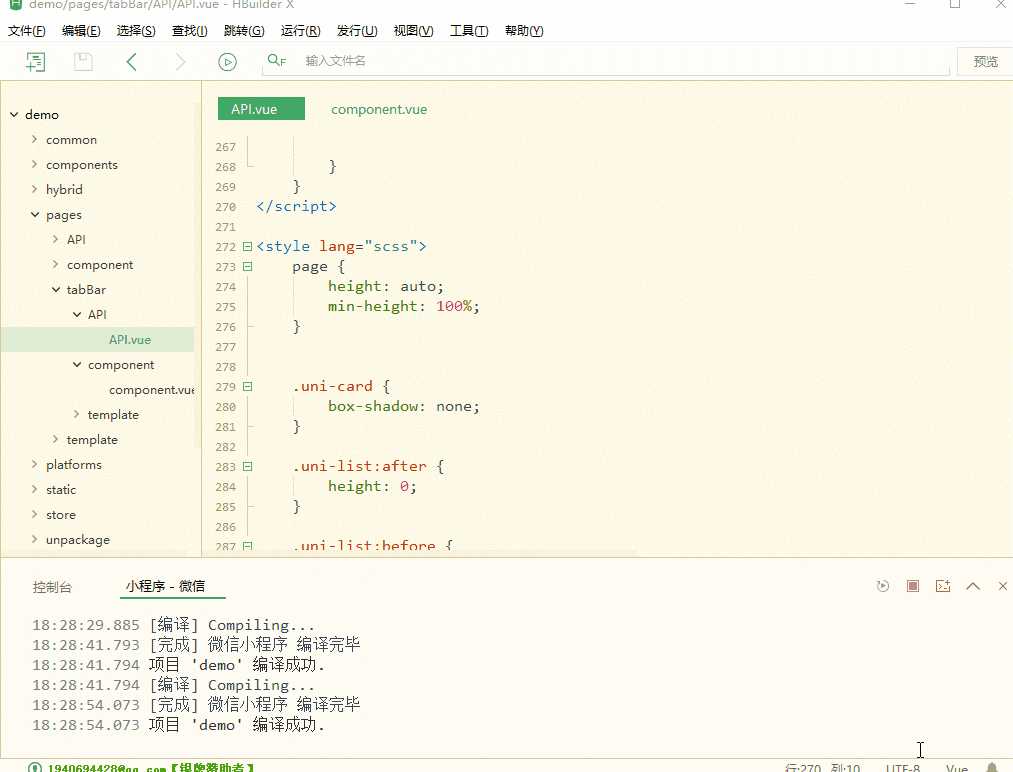Click the save file toolbar icon
Viewport: 1013px width, 772px height.
point(83,62)
